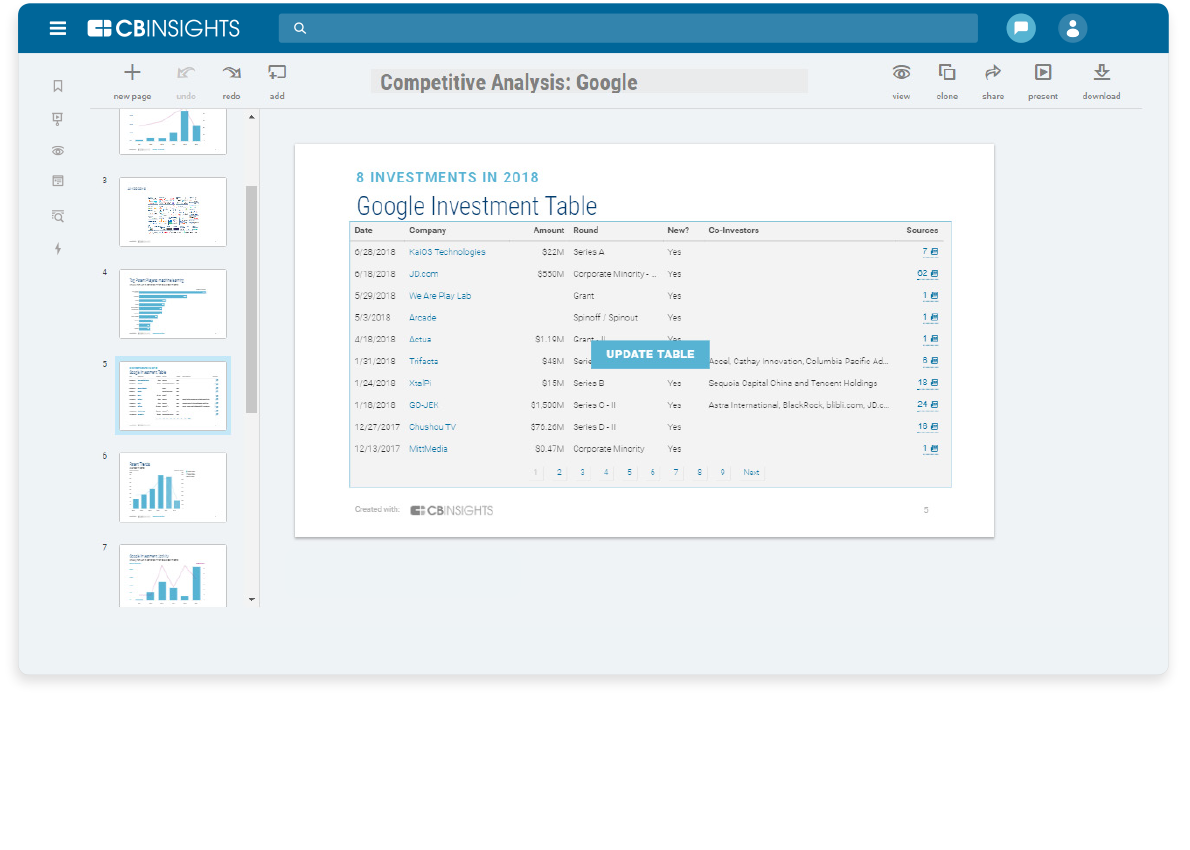The width and height of the screenshot is (1190, 850).
Task: Select slide 7 thumbnail
Action: (x=173, y=575)
